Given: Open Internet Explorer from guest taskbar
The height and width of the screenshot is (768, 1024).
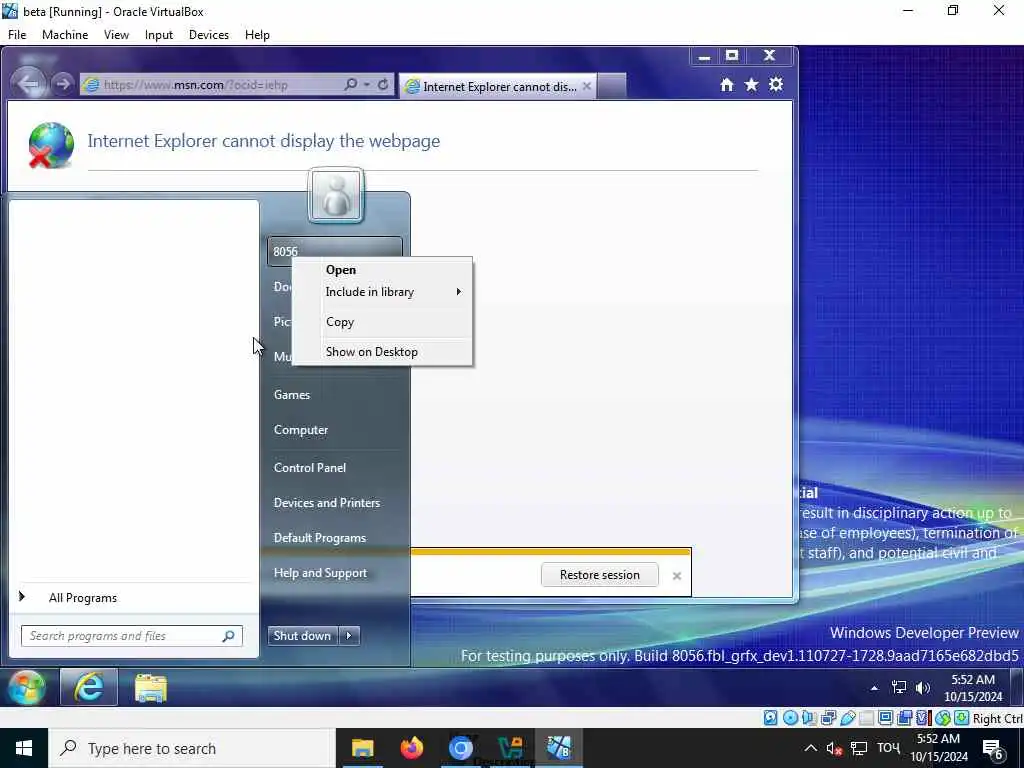Looking at the screenshot, I should (89, 687).
